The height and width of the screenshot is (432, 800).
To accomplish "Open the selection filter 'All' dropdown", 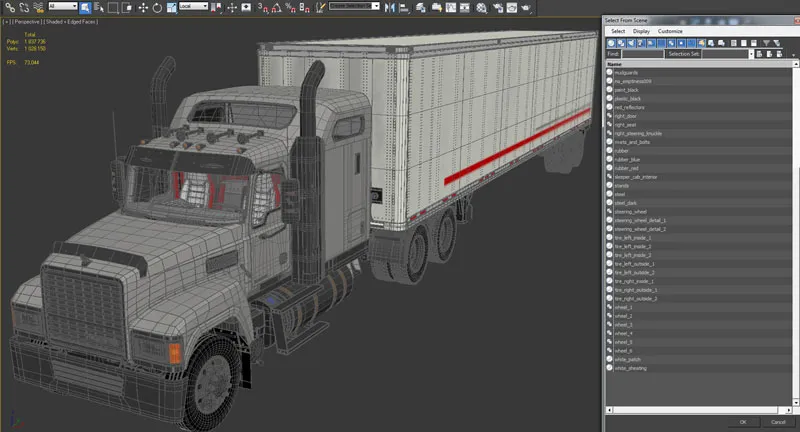I will coord(61,6).
